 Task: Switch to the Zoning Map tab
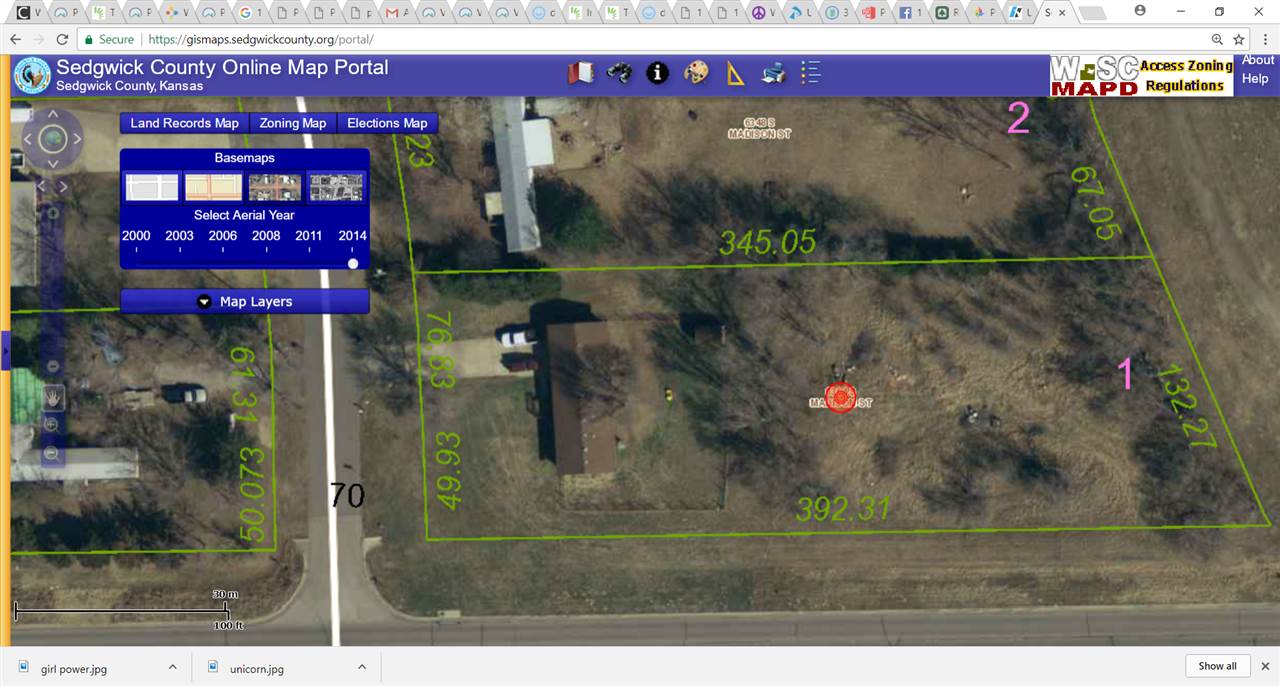(292, 123)
